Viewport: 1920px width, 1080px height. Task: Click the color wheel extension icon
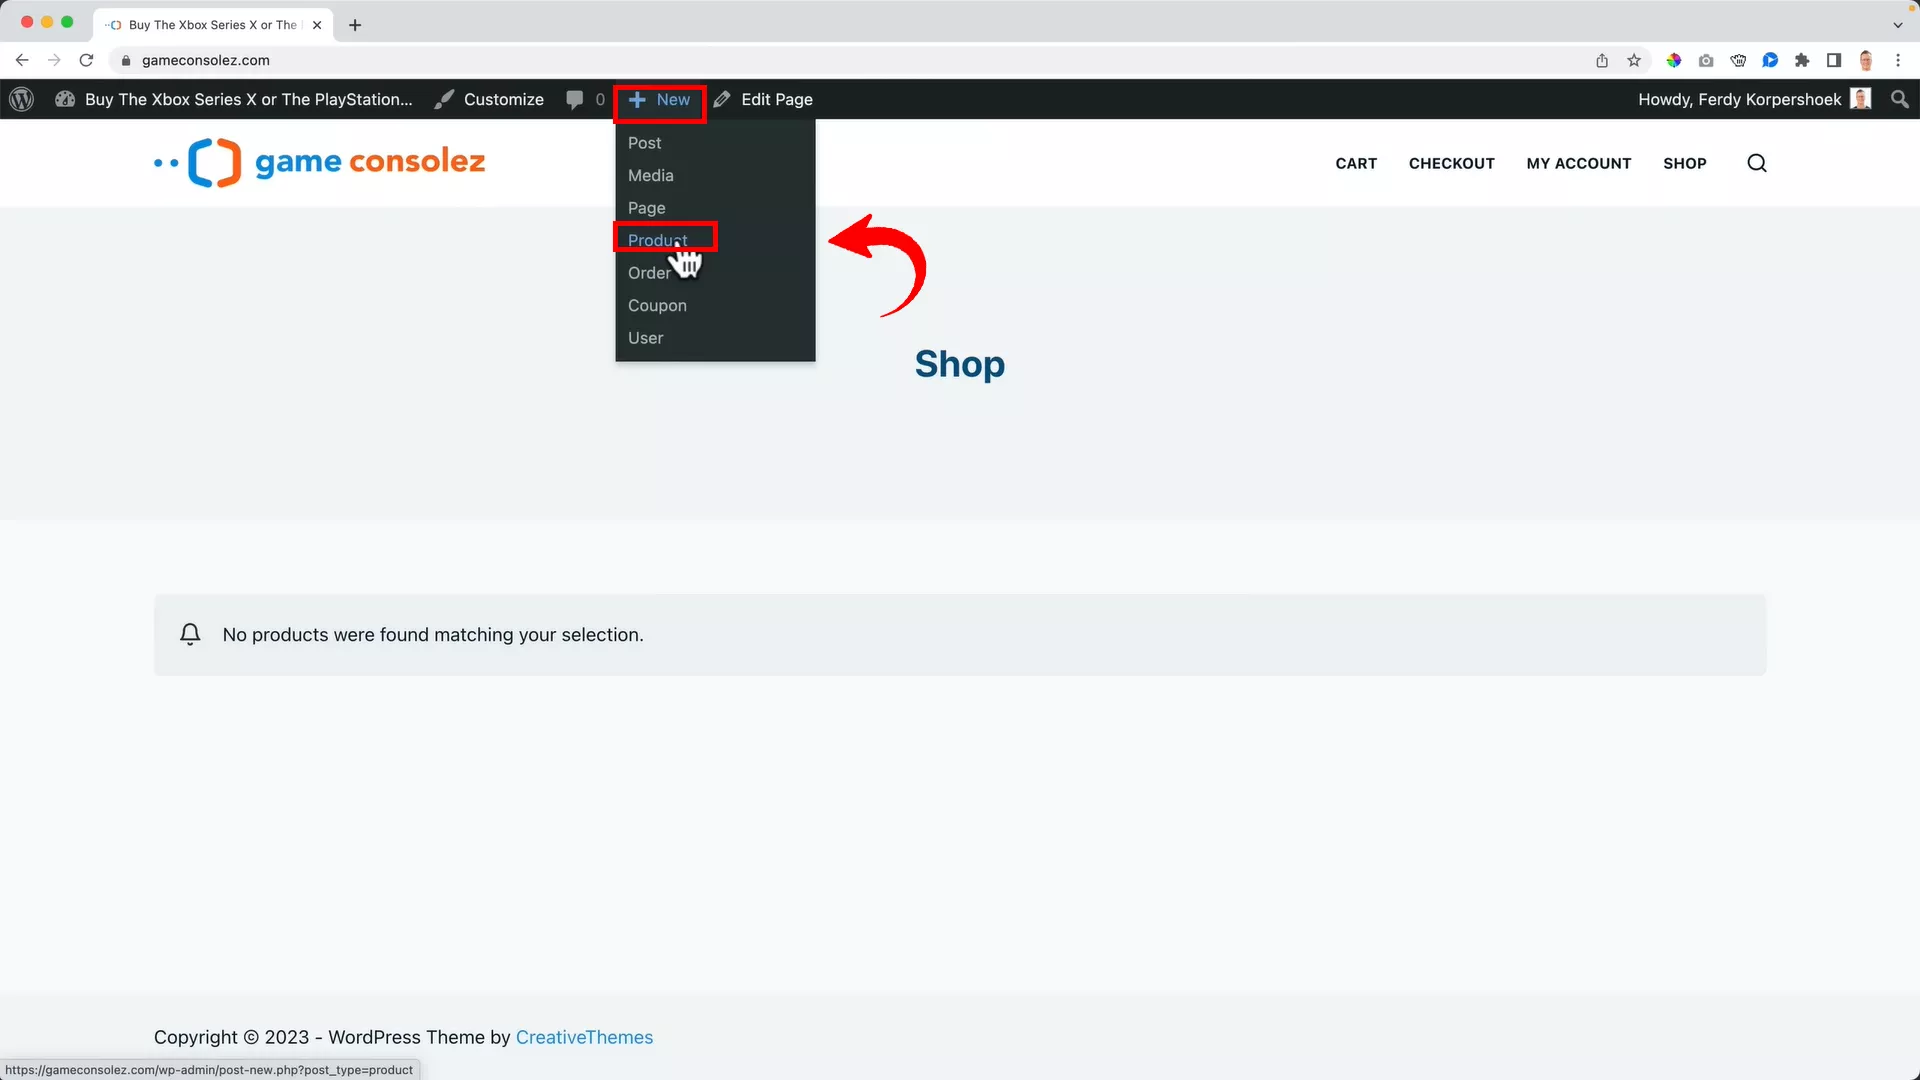pos(1674,60)
